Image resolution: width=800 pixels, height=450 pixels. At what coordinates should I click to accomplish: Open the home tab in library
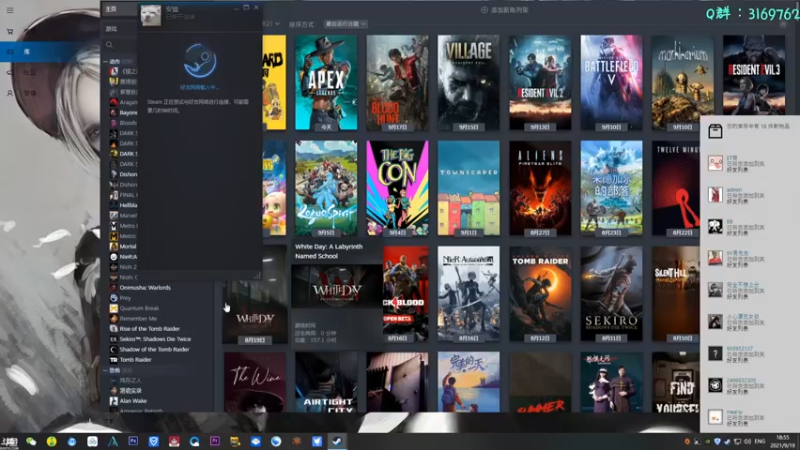111,9
